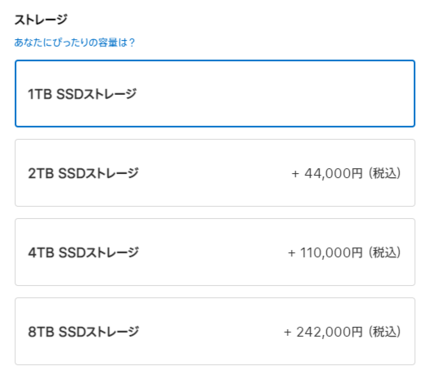Choose the storage upgrade costing 44,000円

point(215,173)
